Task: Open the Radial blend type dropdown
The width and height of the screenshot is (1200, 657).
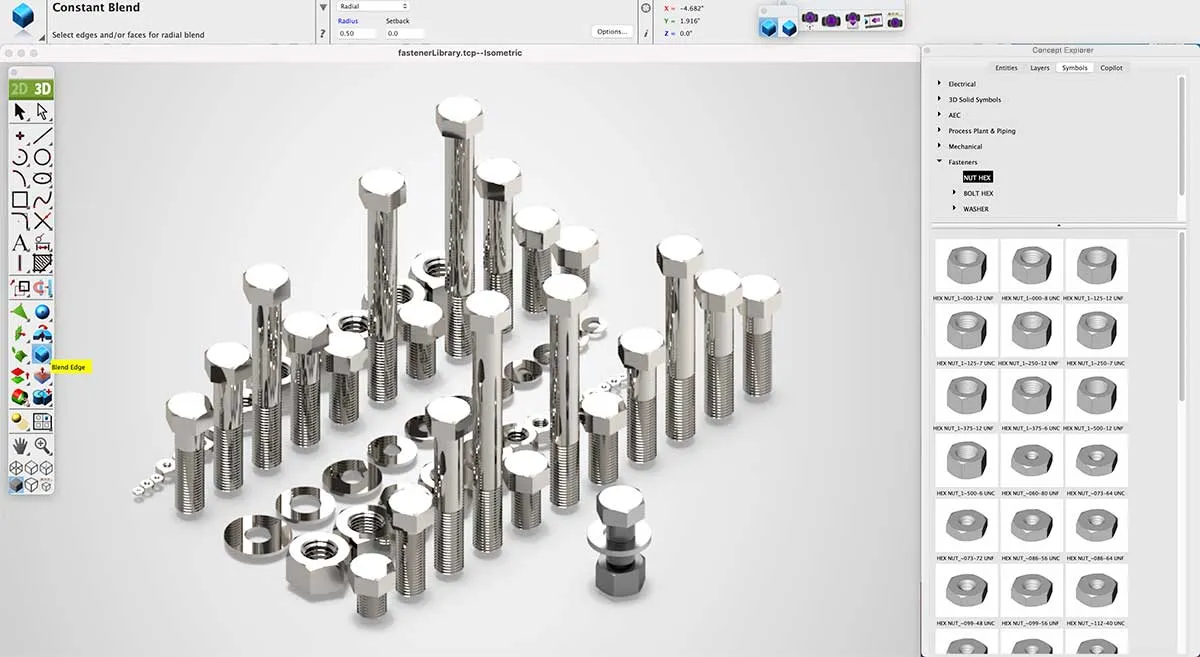Action: (375, 5)
